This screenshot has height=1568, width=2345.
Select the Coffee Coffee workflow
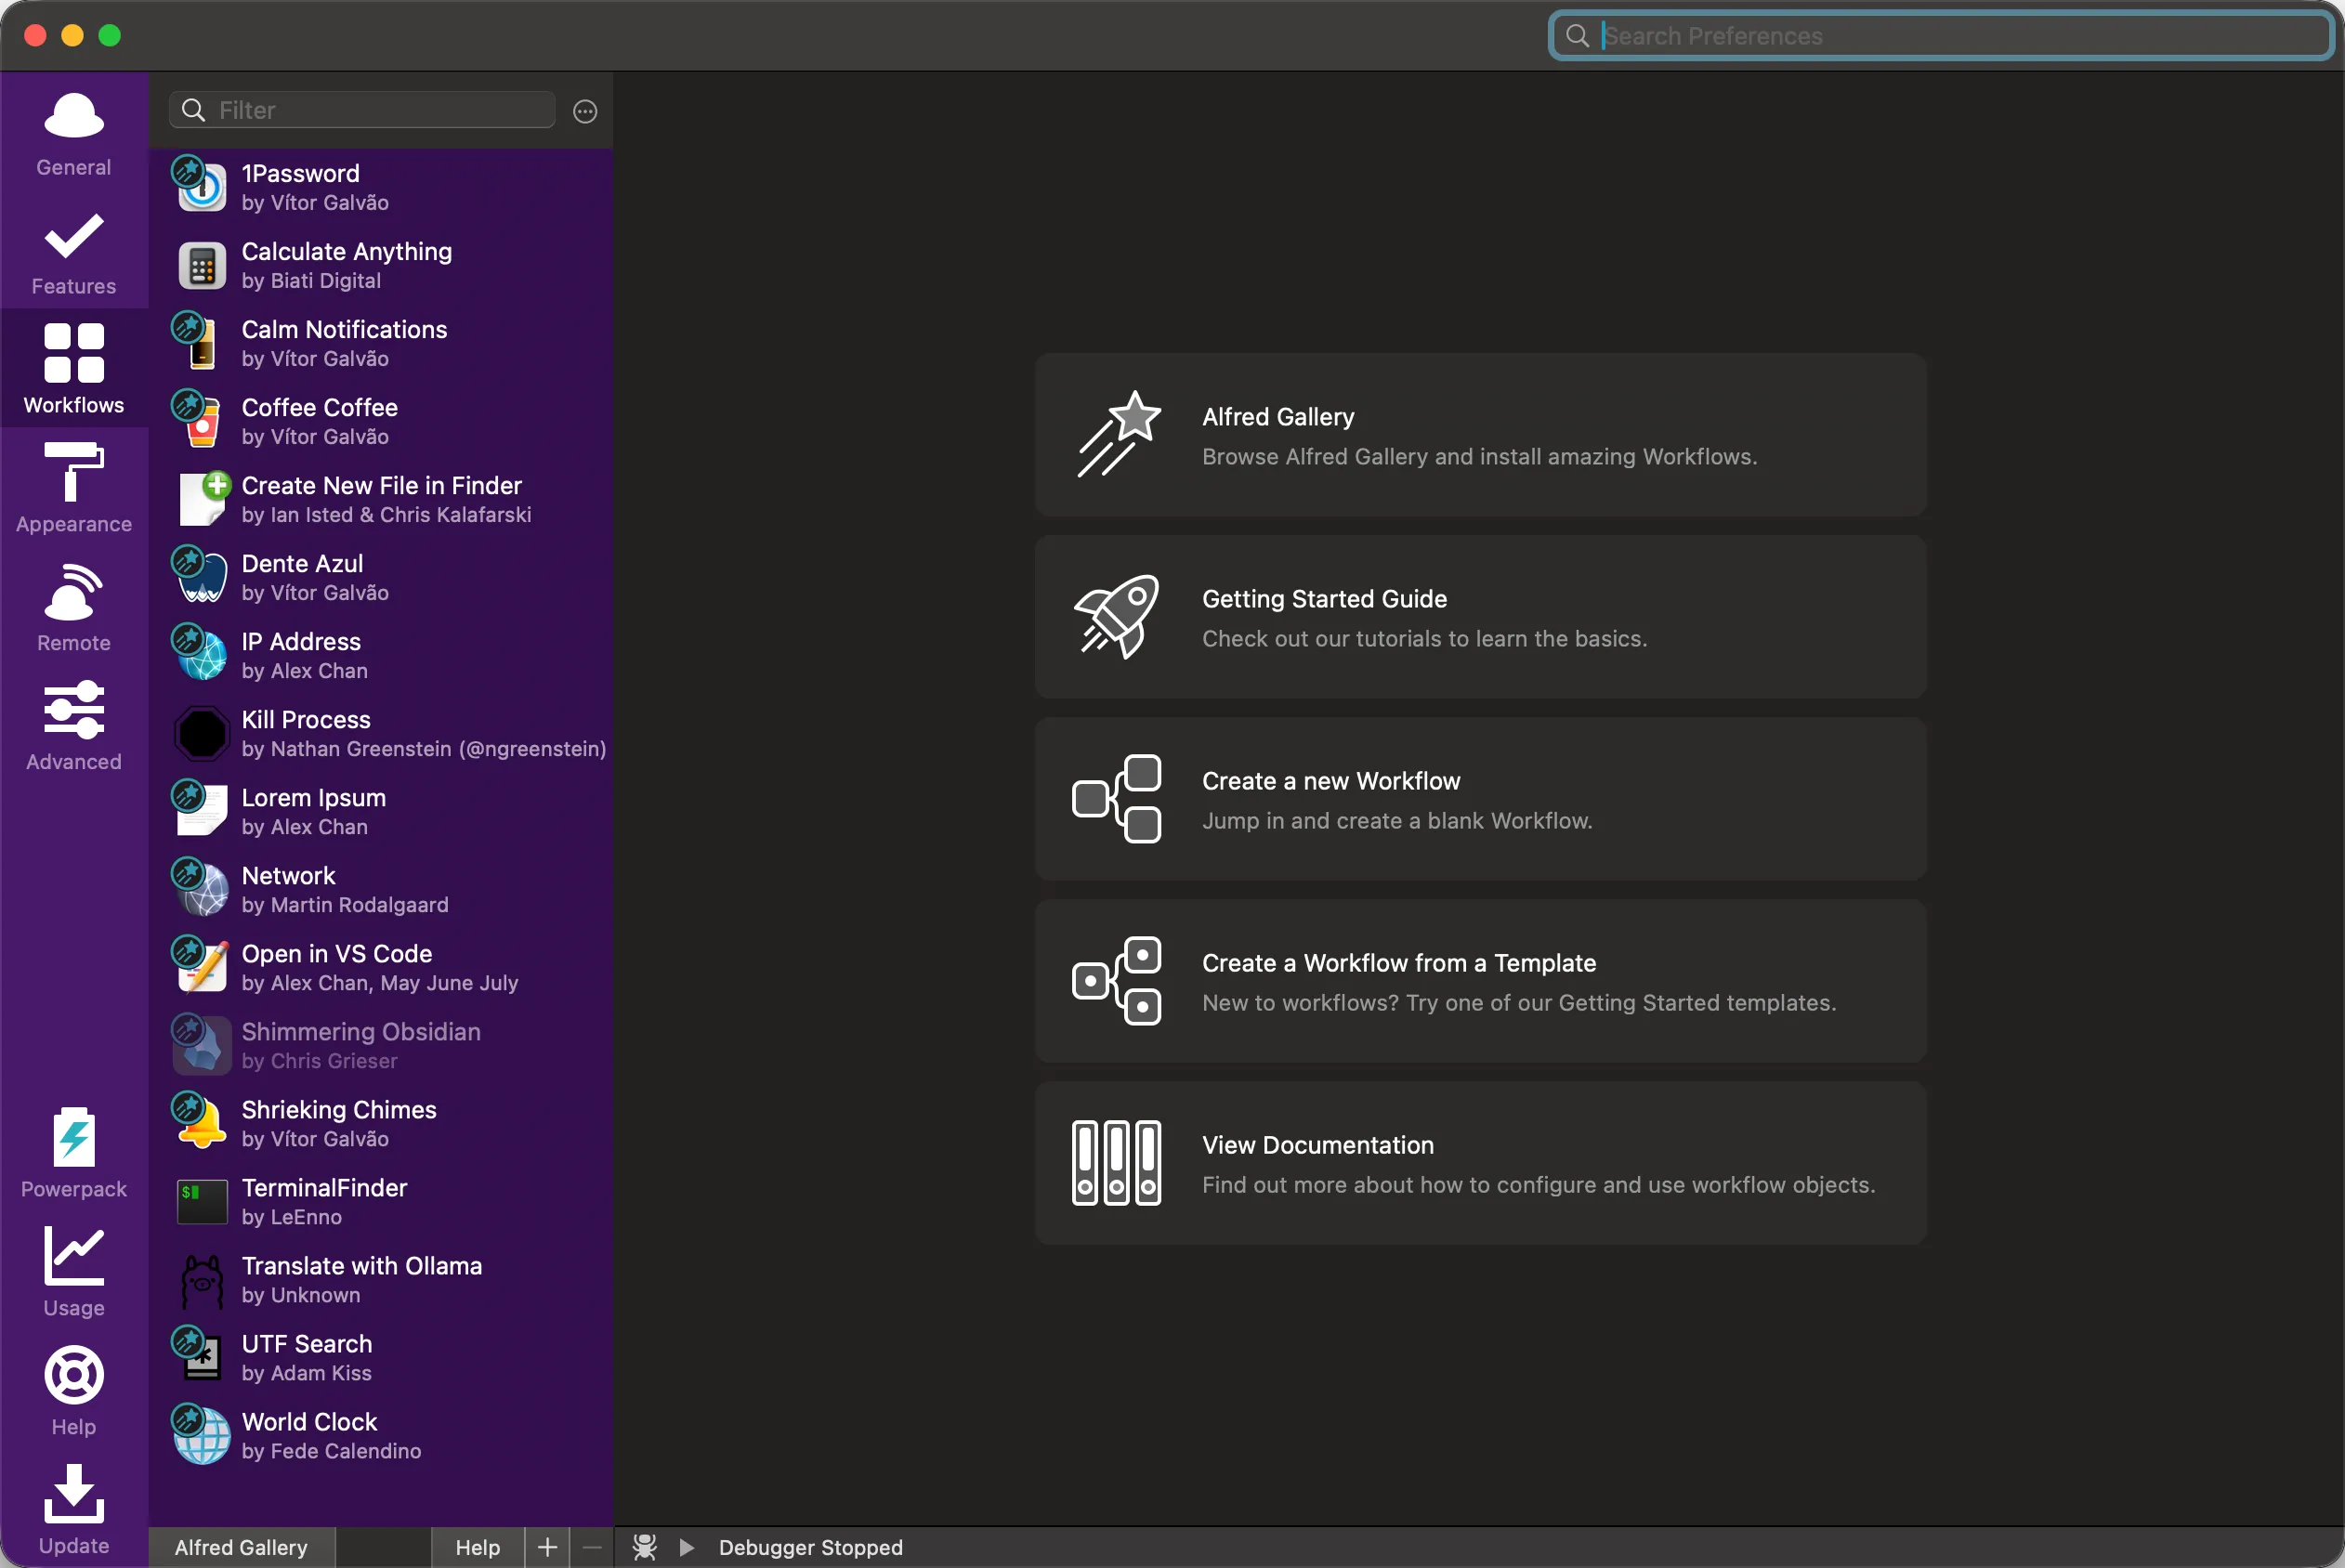tap(381, 421)
